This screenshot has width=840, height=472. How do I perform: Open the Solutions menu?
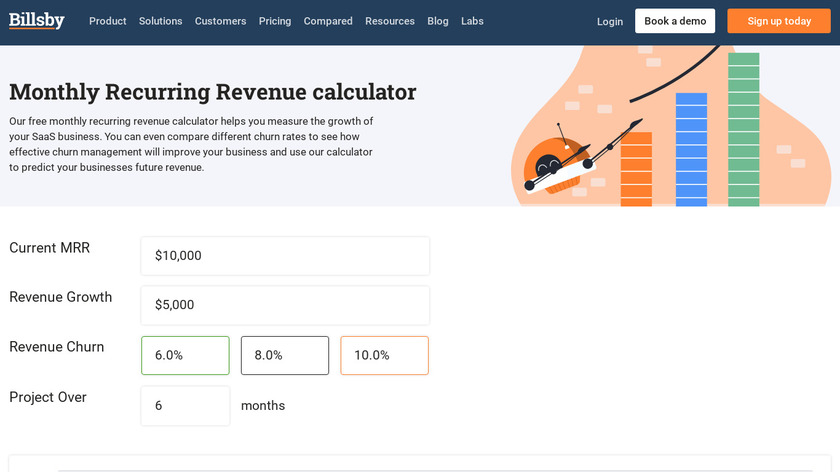point(161,21)
